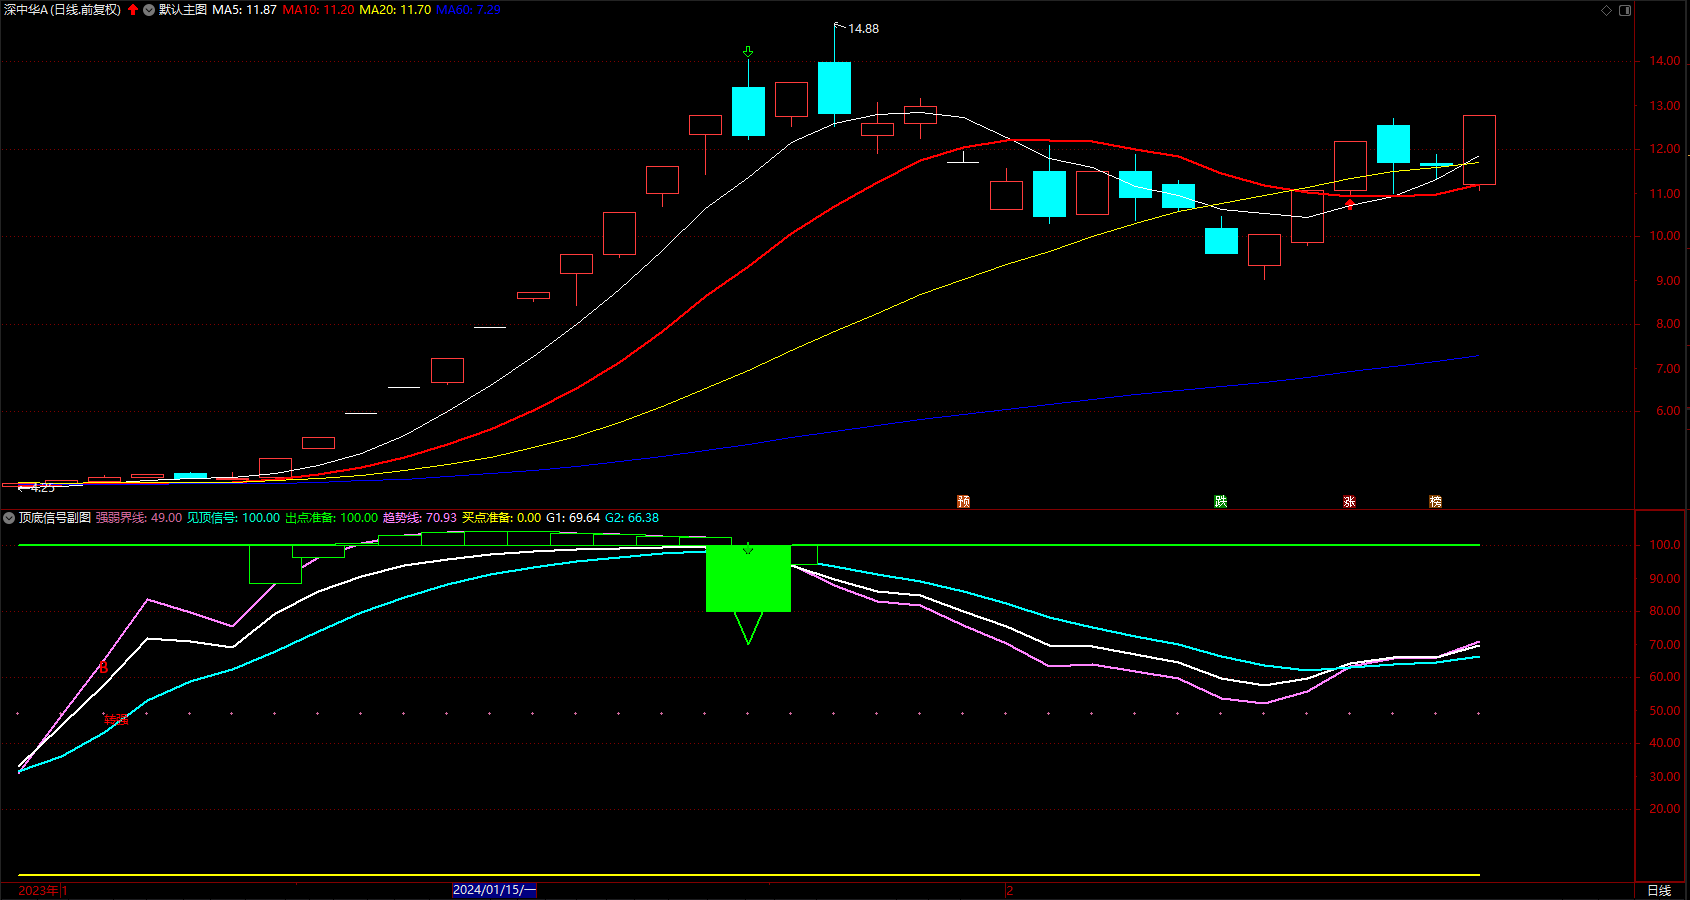
Task: Open the green 跌 event marker
Action: 1220,501
